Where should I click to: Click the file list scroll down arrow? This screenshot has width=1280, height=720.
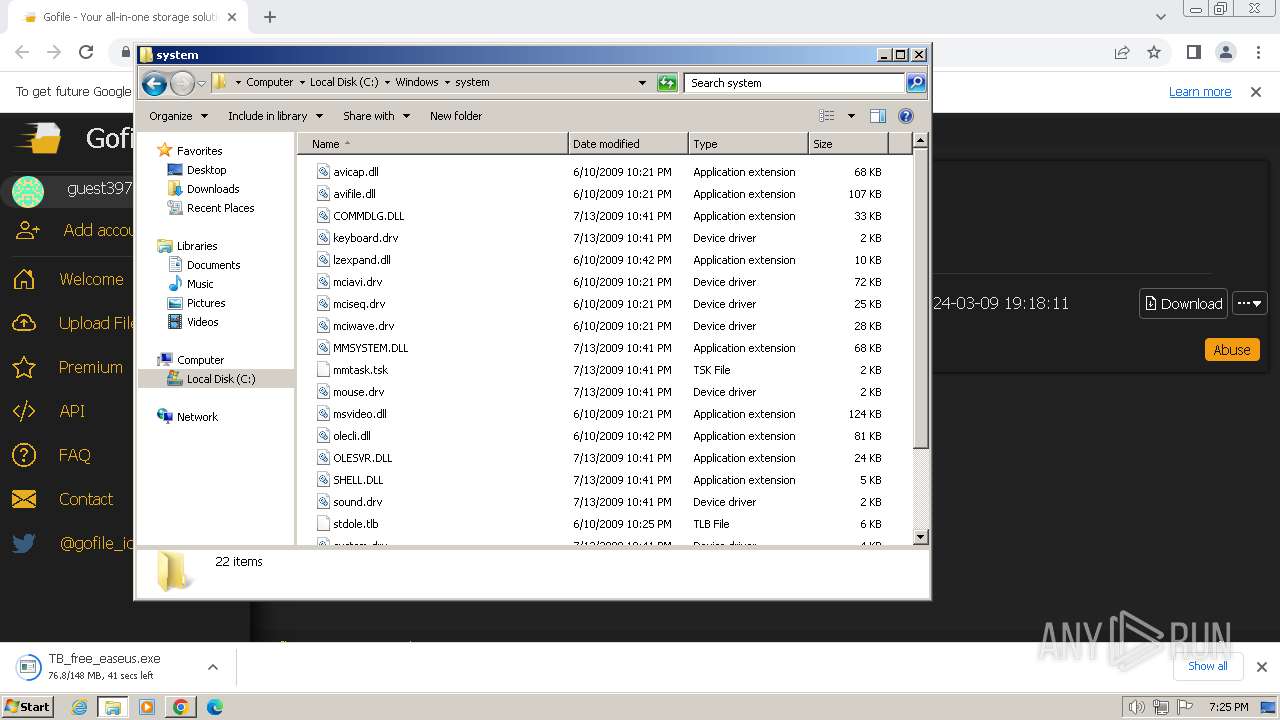pyautogui.click(x=921, y=537)
